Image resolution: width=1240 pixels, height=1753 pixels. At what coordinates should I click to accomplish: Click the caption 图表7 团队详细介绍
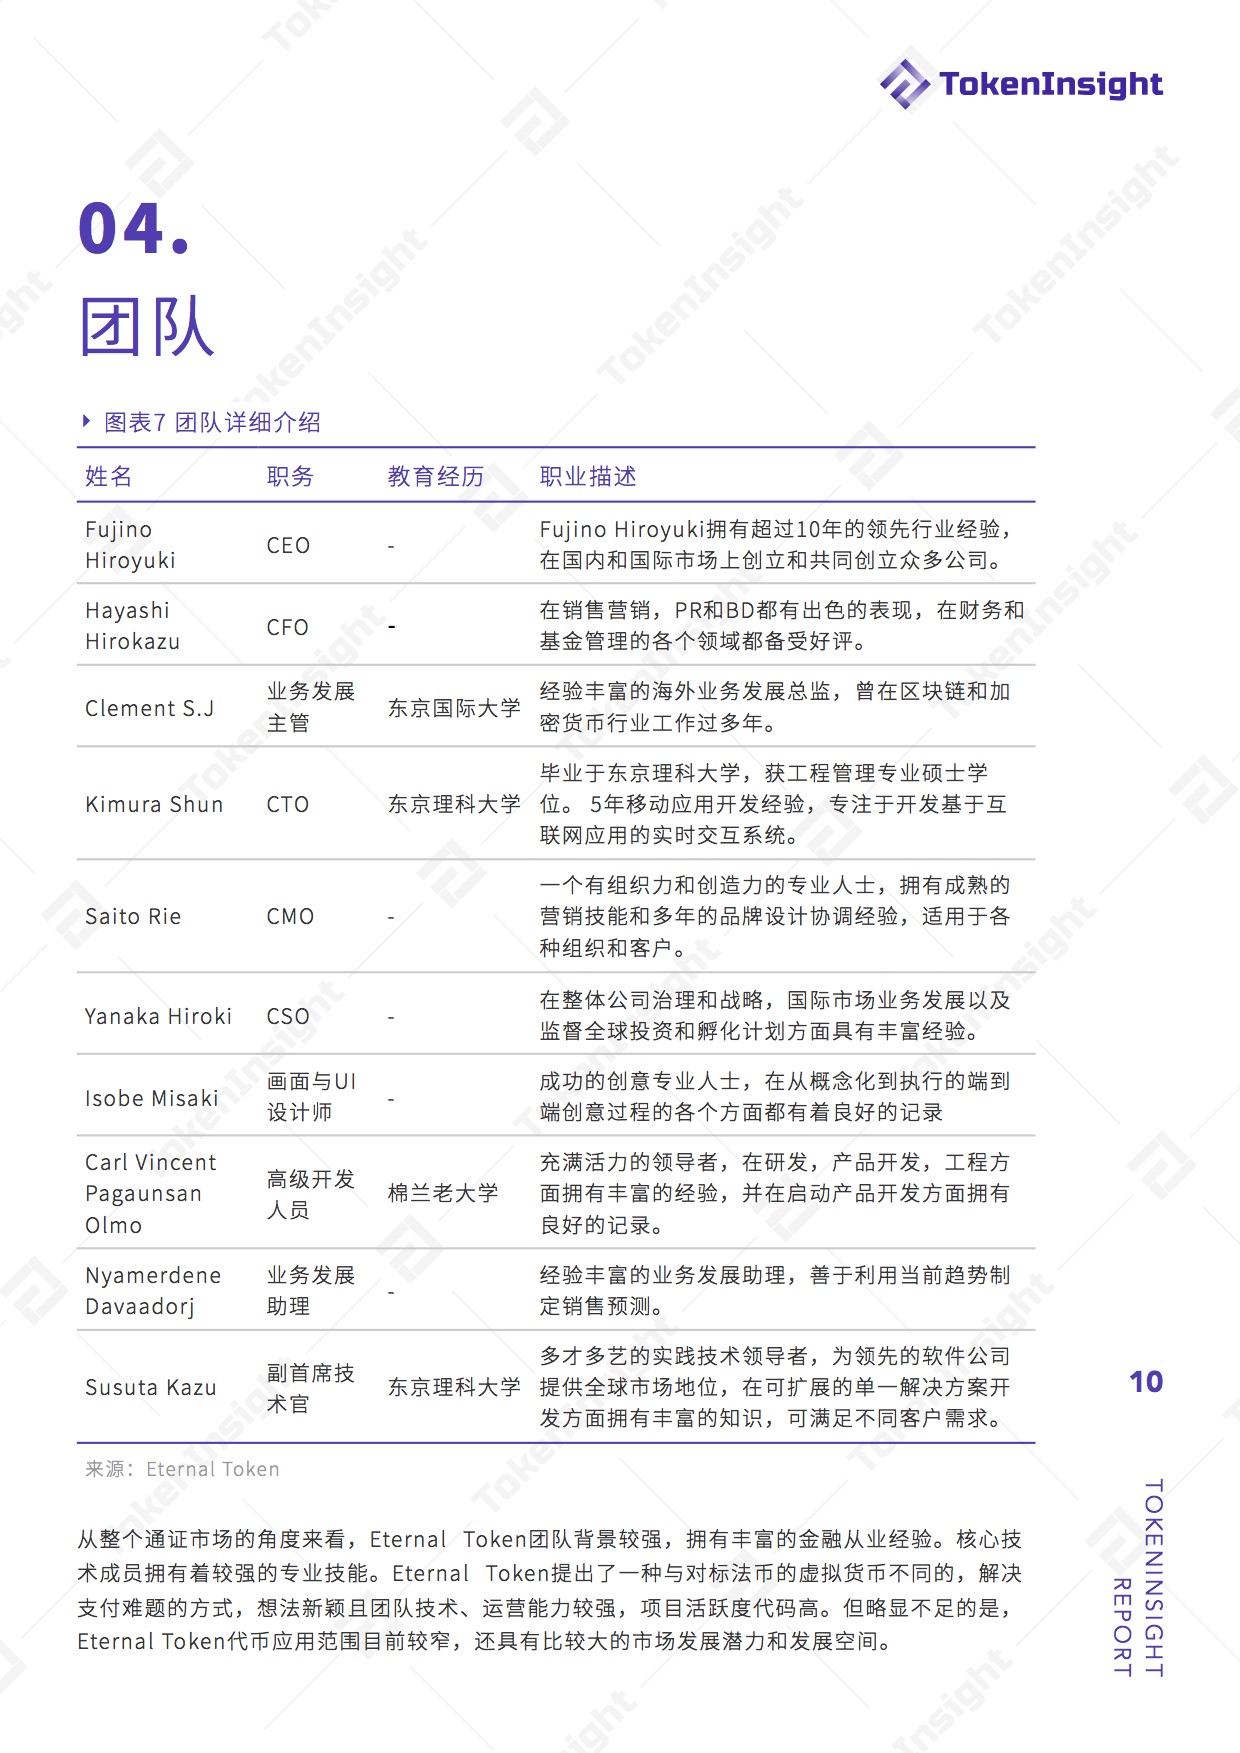click(213, 422)
